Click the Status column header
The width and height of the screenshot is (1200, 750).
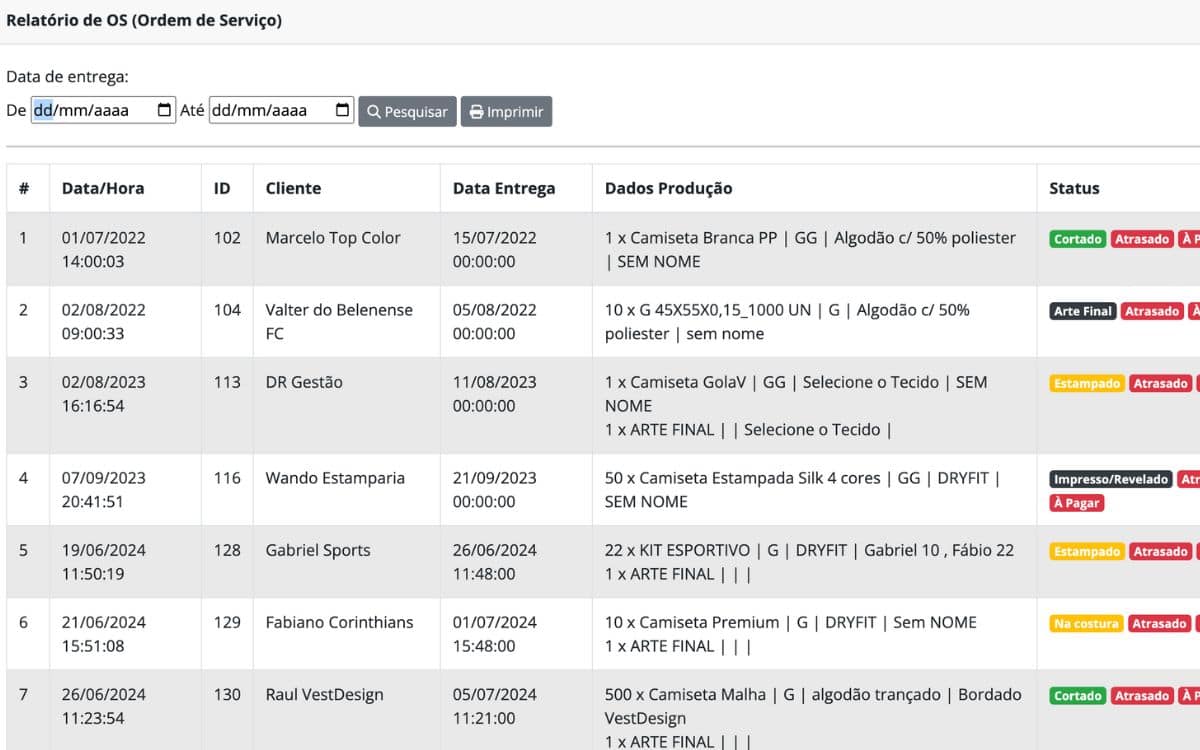pos(1074,188)
